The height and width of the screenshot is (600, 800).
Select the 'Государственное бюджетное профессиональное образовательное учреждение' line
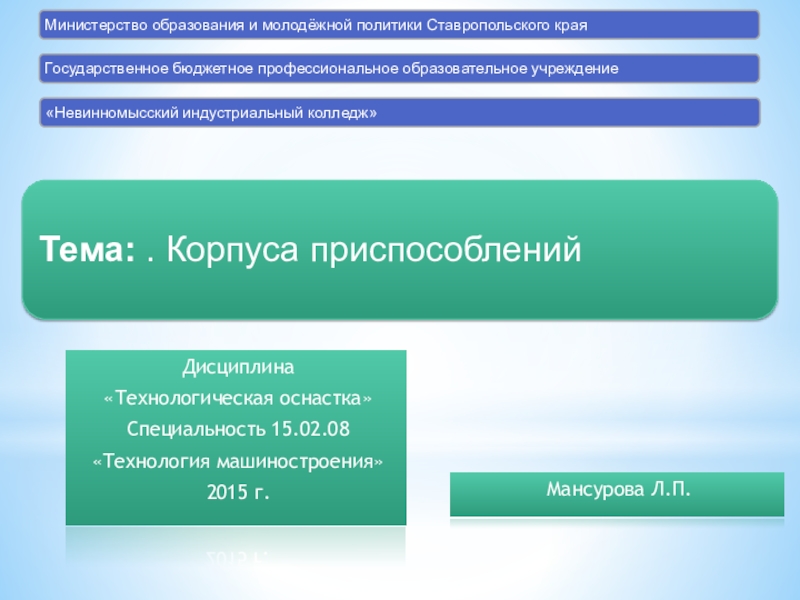[x=331, y=68]
